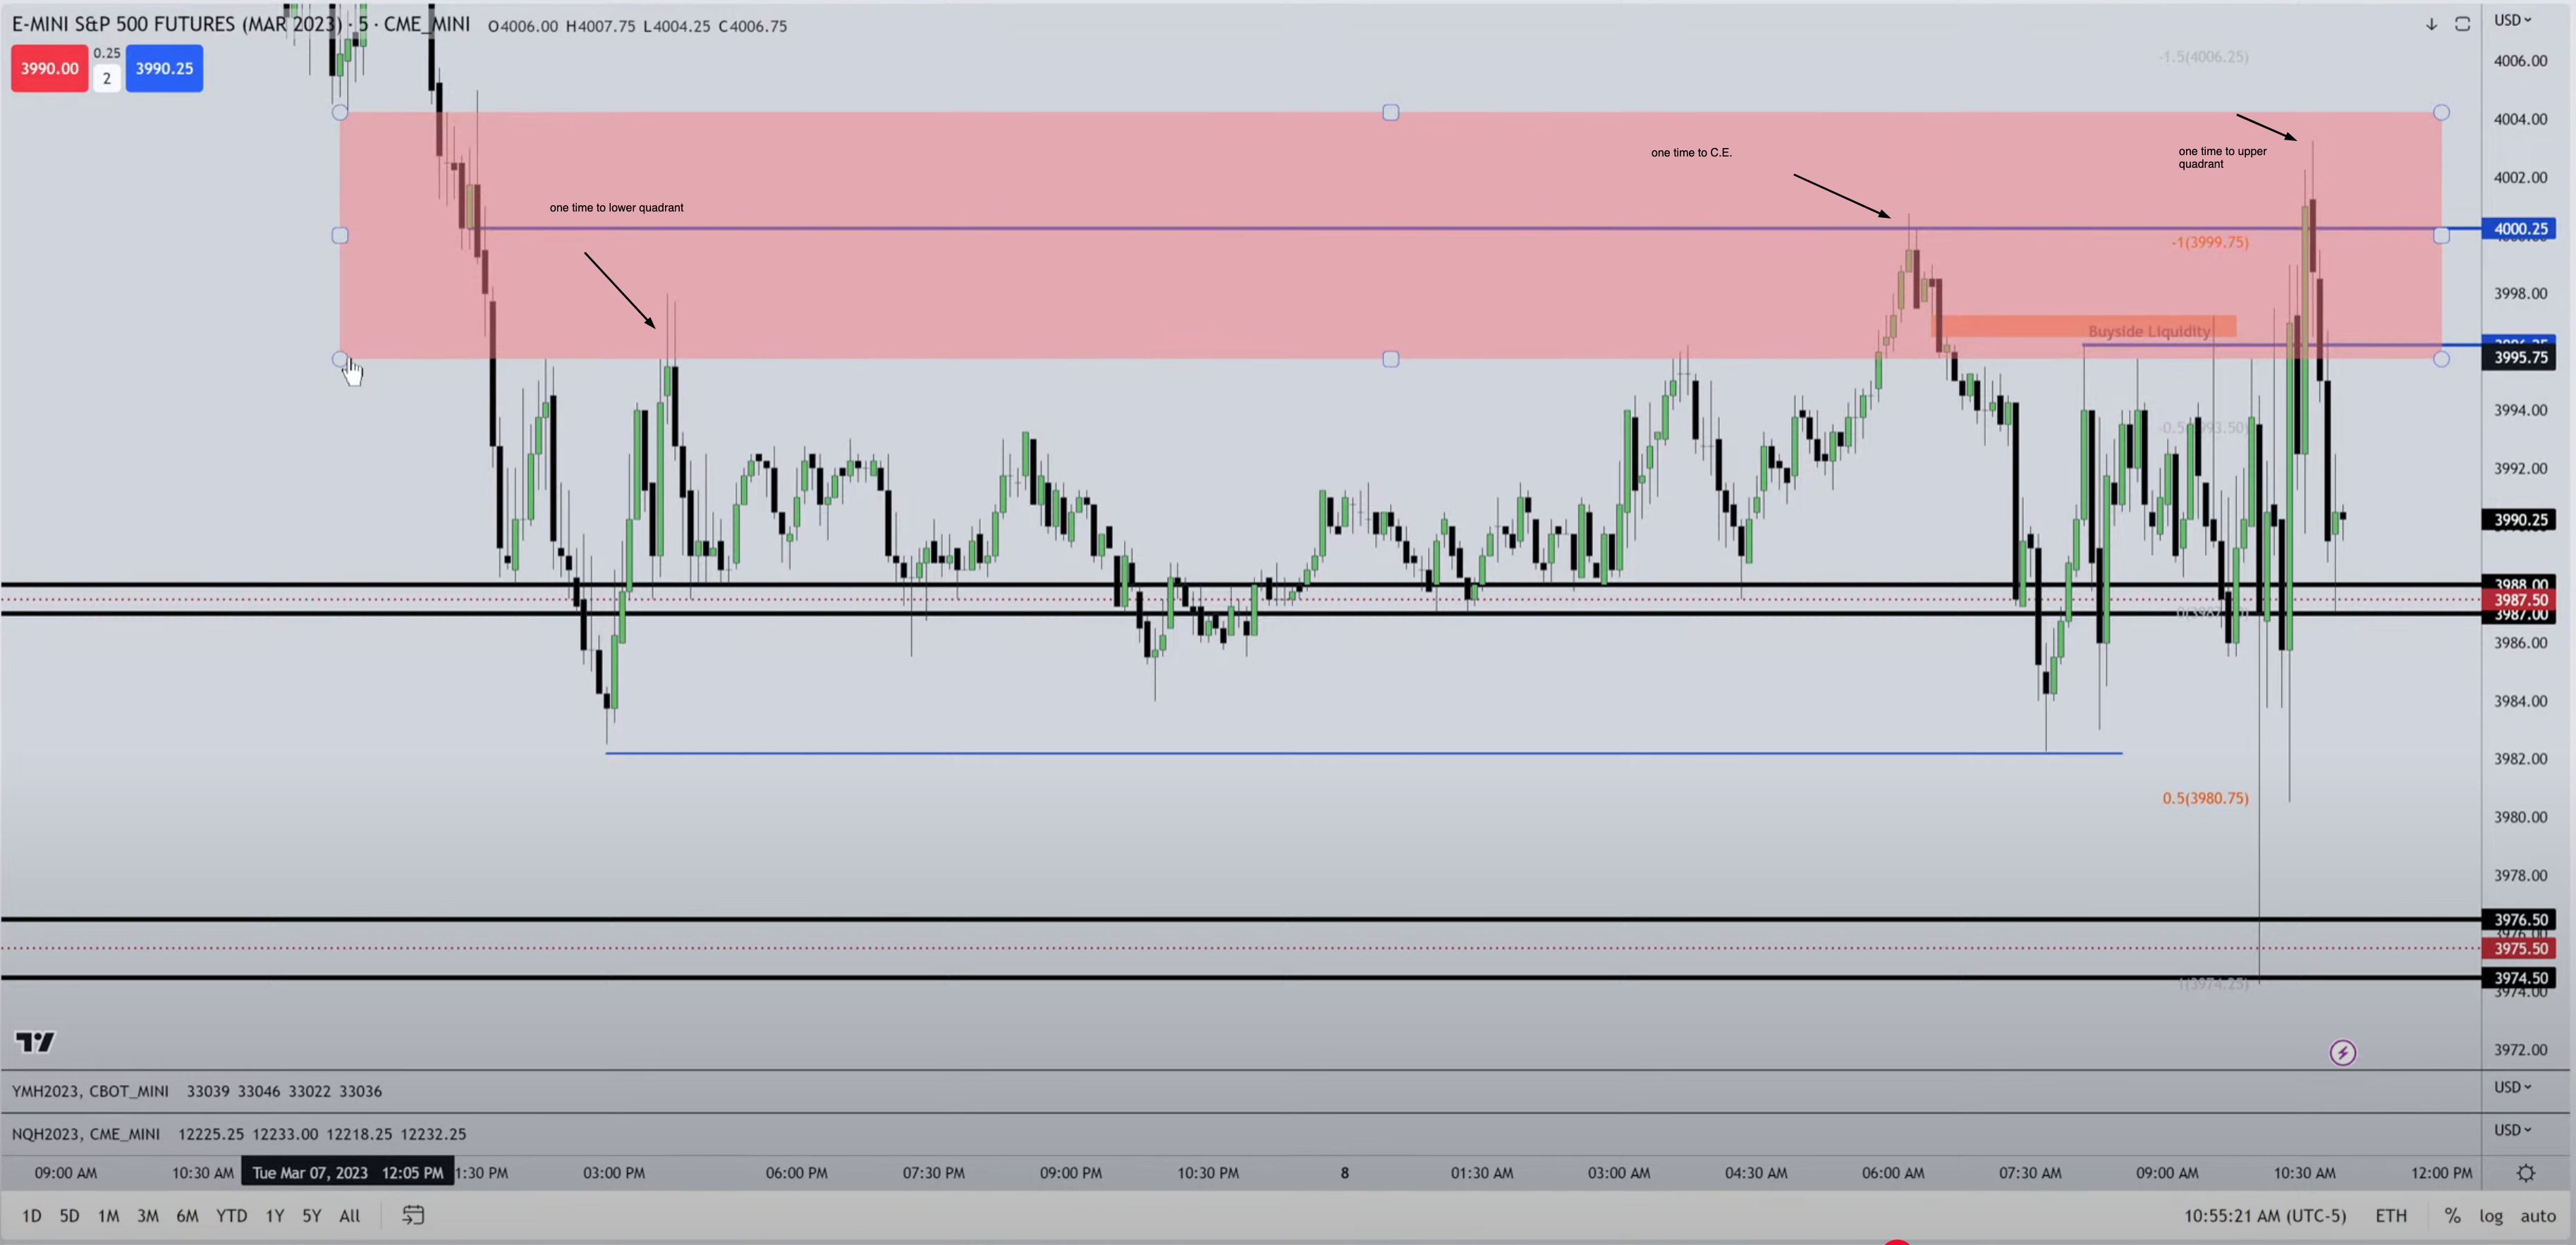This screenshot has height=1245, width=2576.
Task: Click the orange "0.5(3980.75)" level label
Action: coord(2205,798)
